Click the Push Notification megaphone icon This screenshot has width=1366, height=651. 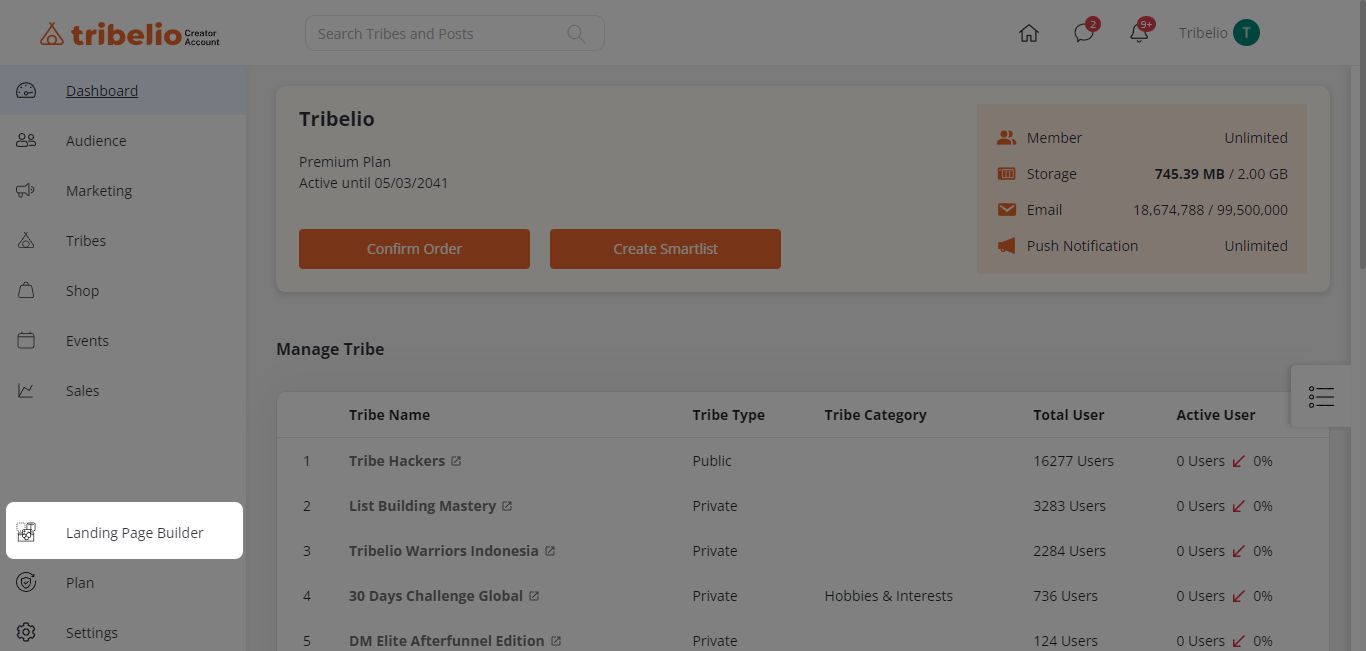(x=1006, y=246)
